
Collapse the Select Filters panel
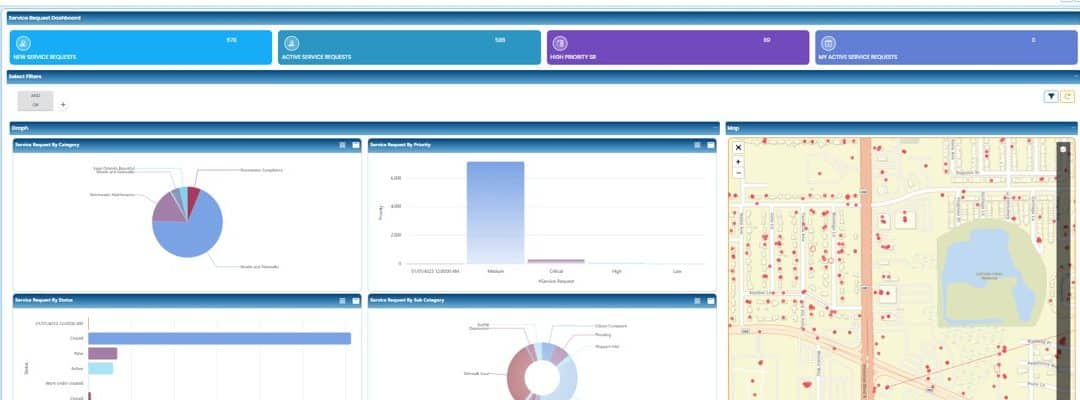(1075, 76)
